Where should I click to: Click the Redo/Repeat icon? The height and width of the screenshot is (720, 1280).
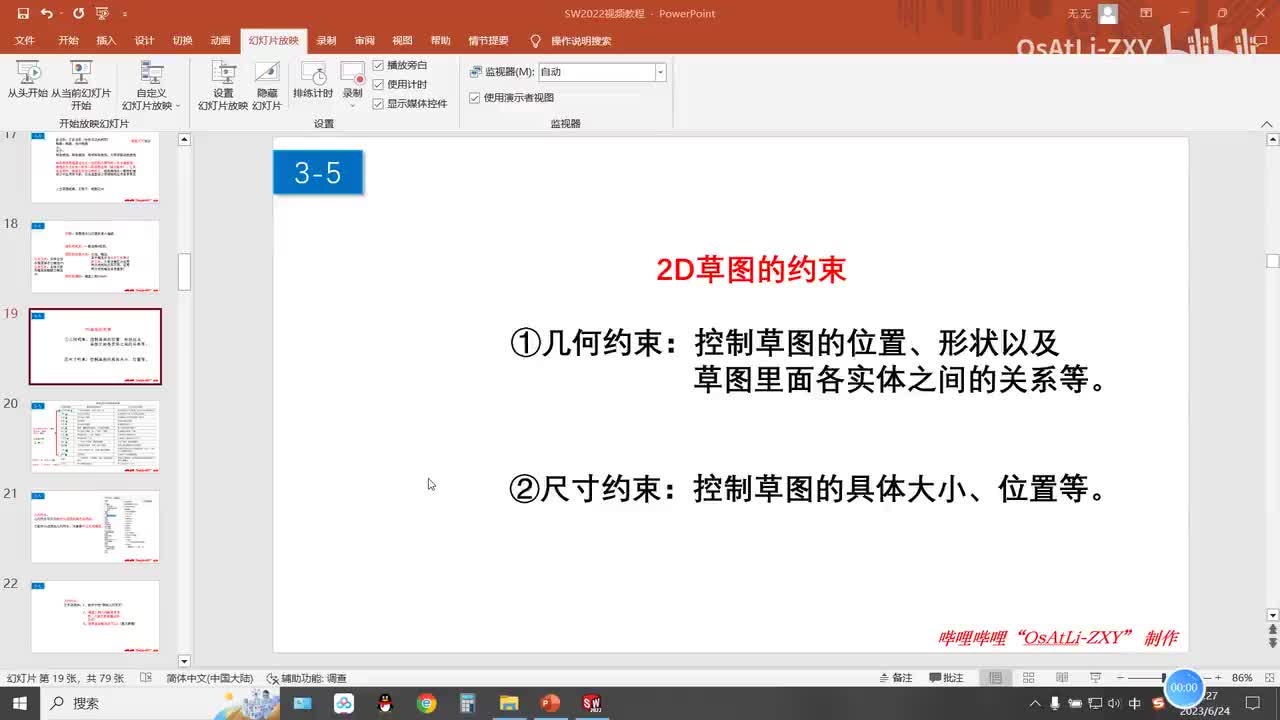click(x=78, y=14)
